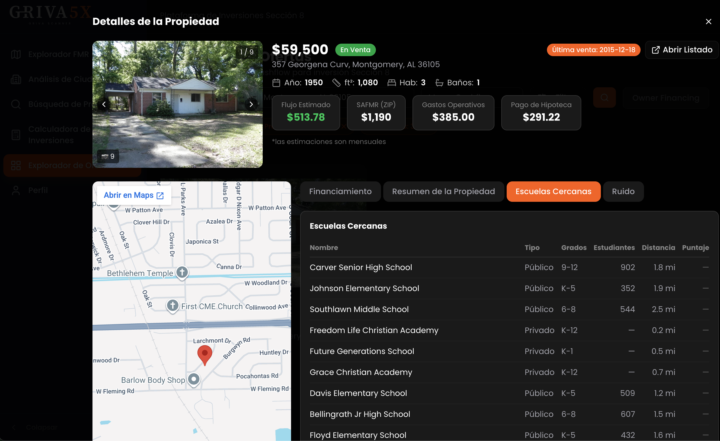This screenshot has height=441, width=720.
Task: Click the Flujo Estimado $513.78 card
Action: (x=306, y=113)
